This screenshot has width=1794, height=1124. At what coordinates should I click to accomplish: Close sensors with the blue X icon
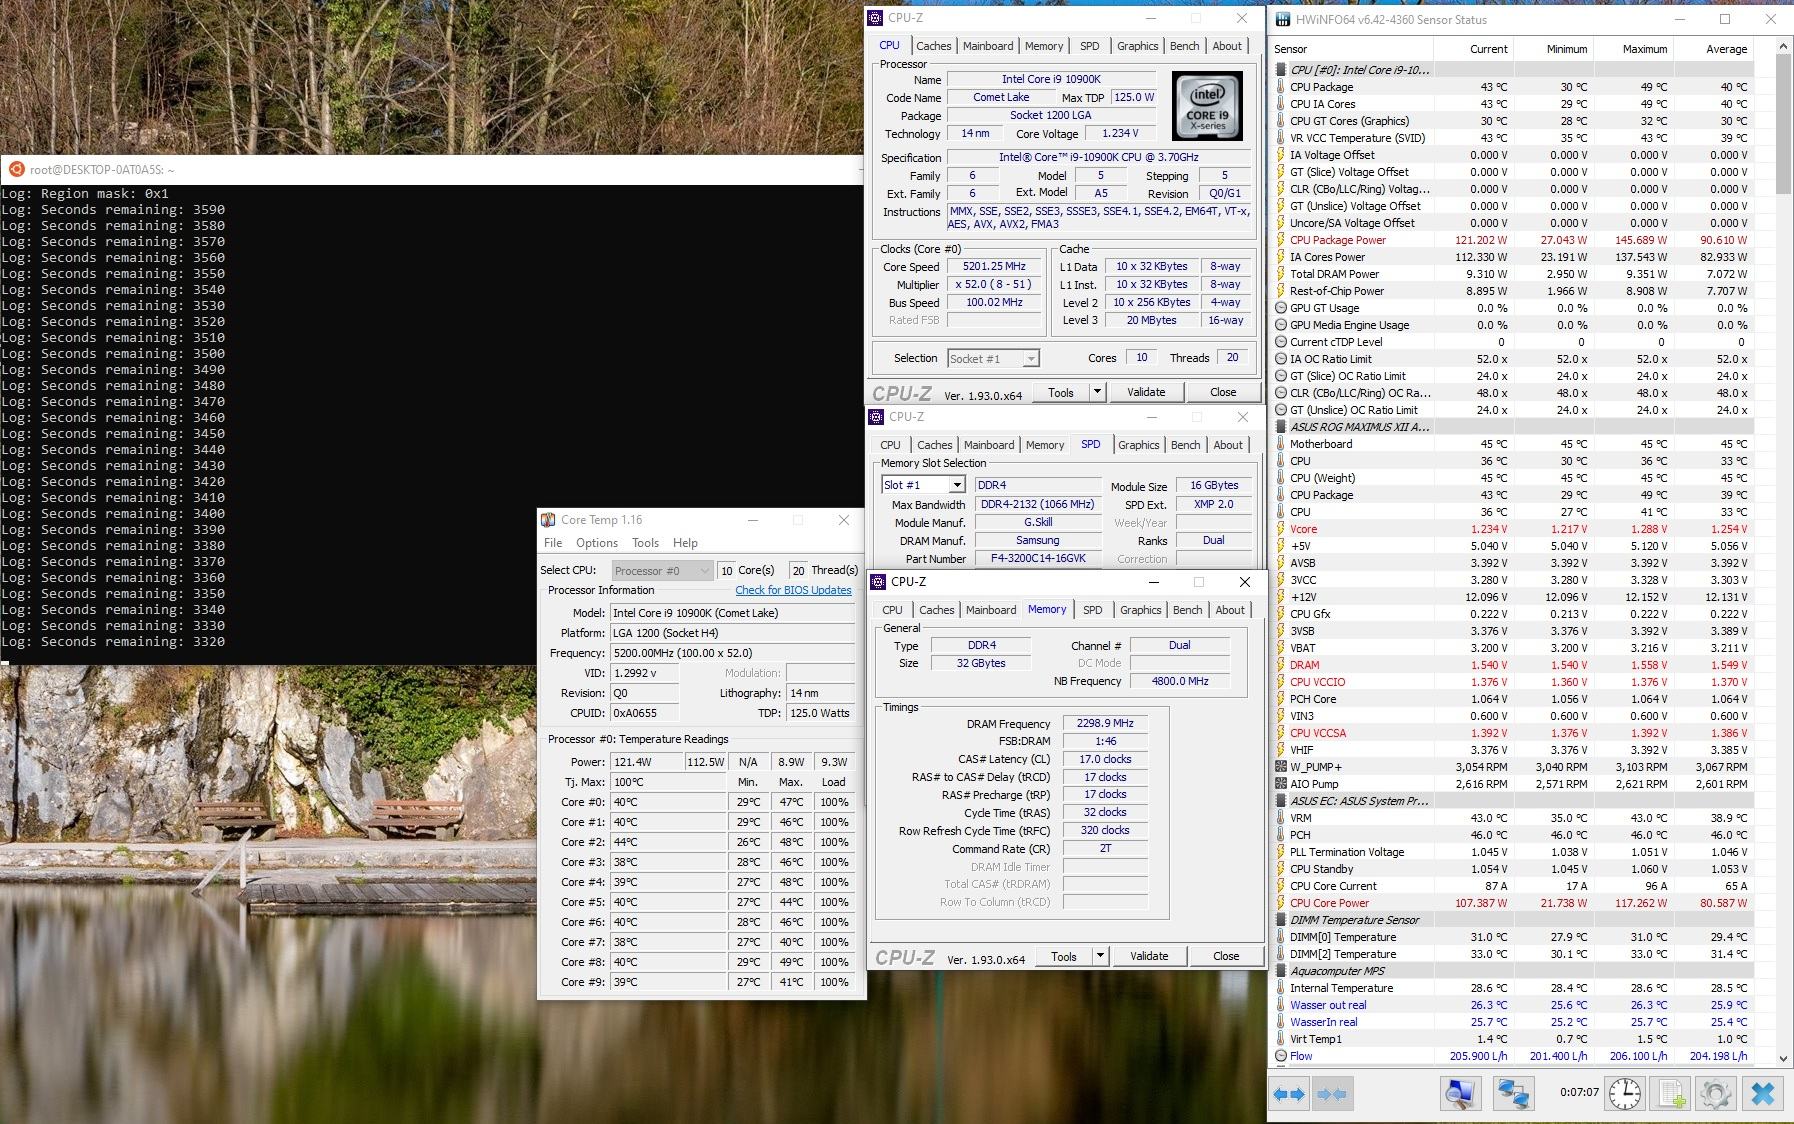[x=1763, y=1094]
